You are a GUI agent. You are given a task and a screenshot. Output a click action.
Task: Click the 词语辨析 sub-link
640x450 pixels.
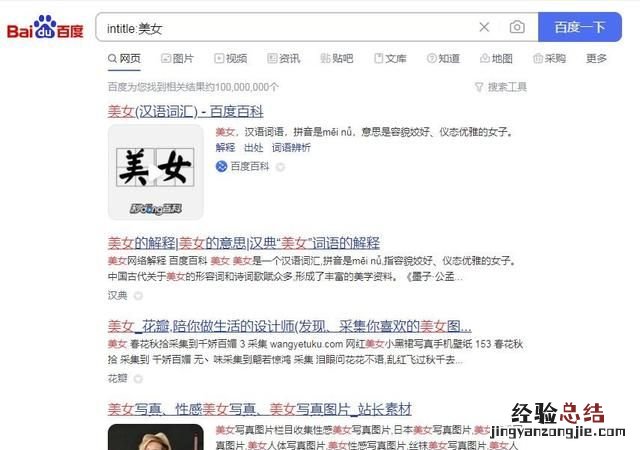291,148
